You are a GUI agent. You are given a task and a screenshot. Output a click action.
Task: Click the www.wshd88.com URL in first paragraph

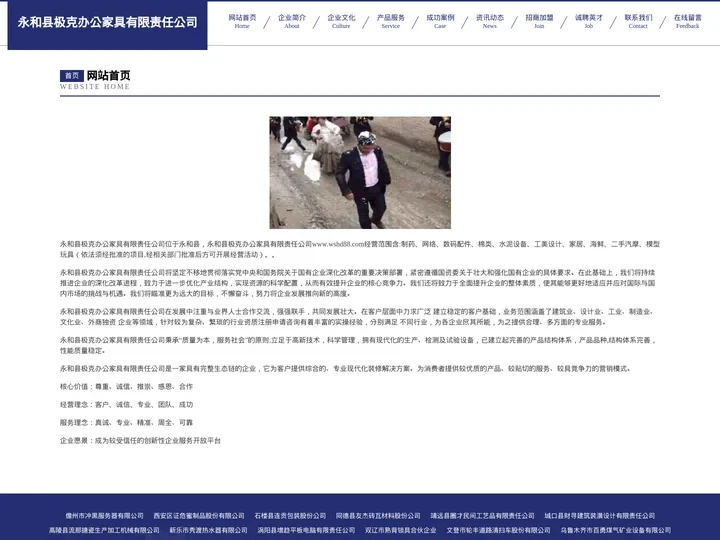tap(338, 244)
